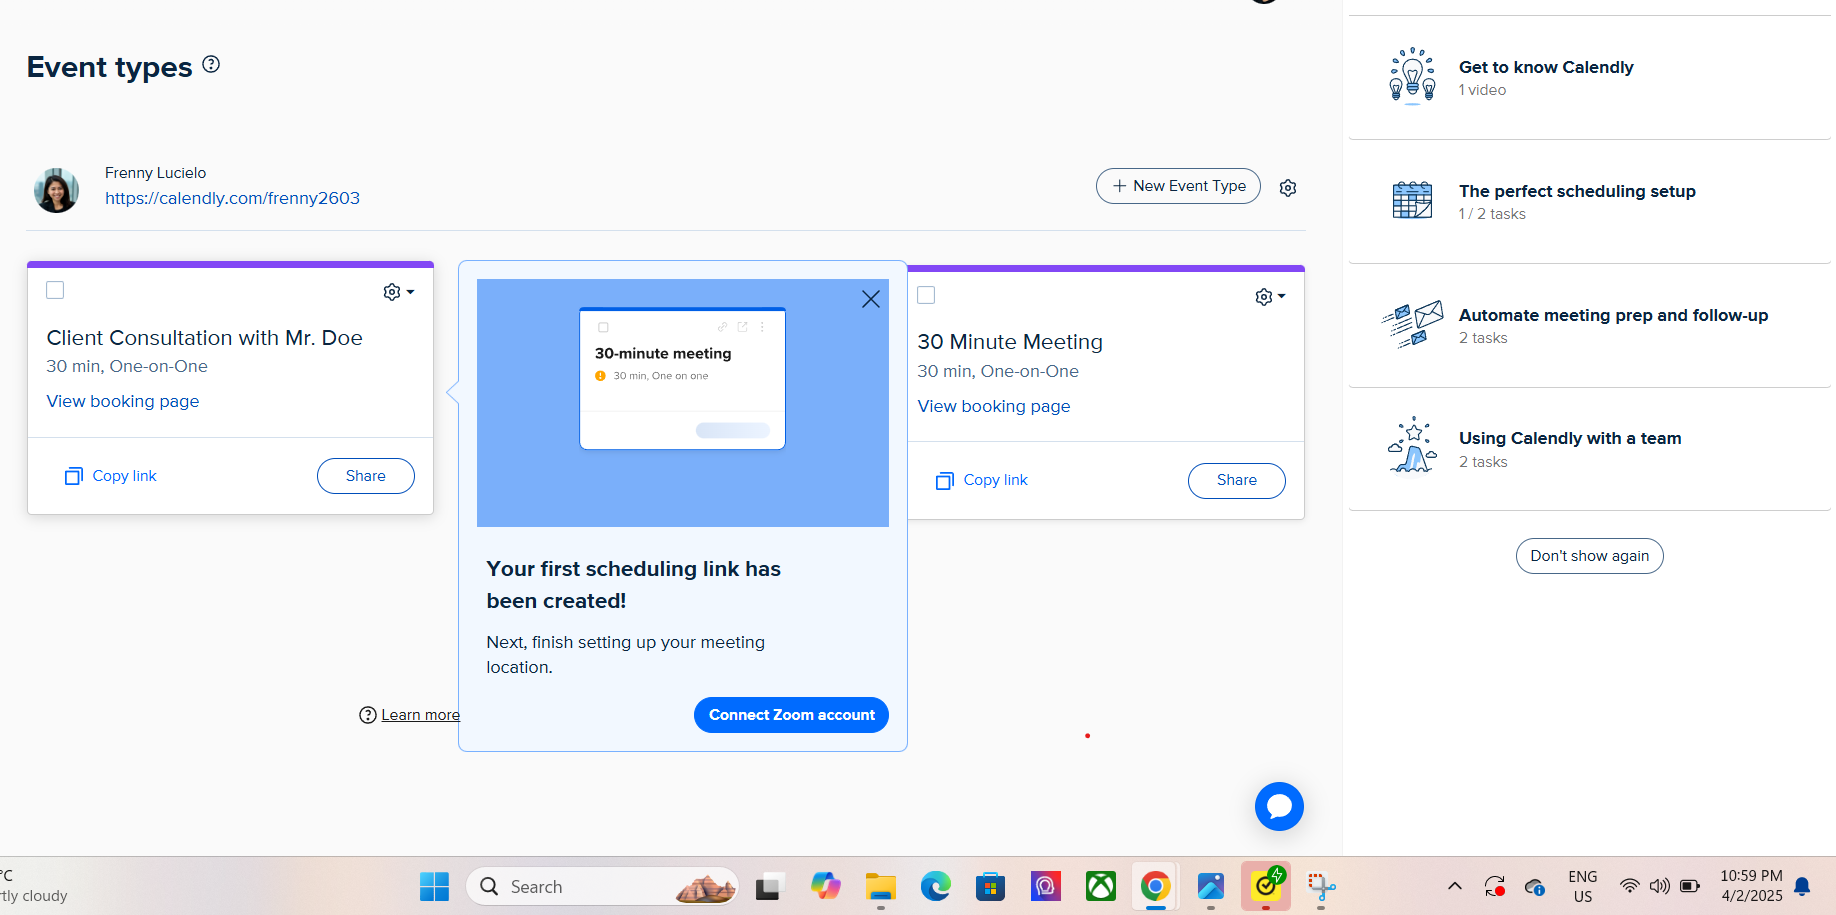View booking page for Client Consultation
This screenshot has width=1836, height=915.
click(123, 401)
